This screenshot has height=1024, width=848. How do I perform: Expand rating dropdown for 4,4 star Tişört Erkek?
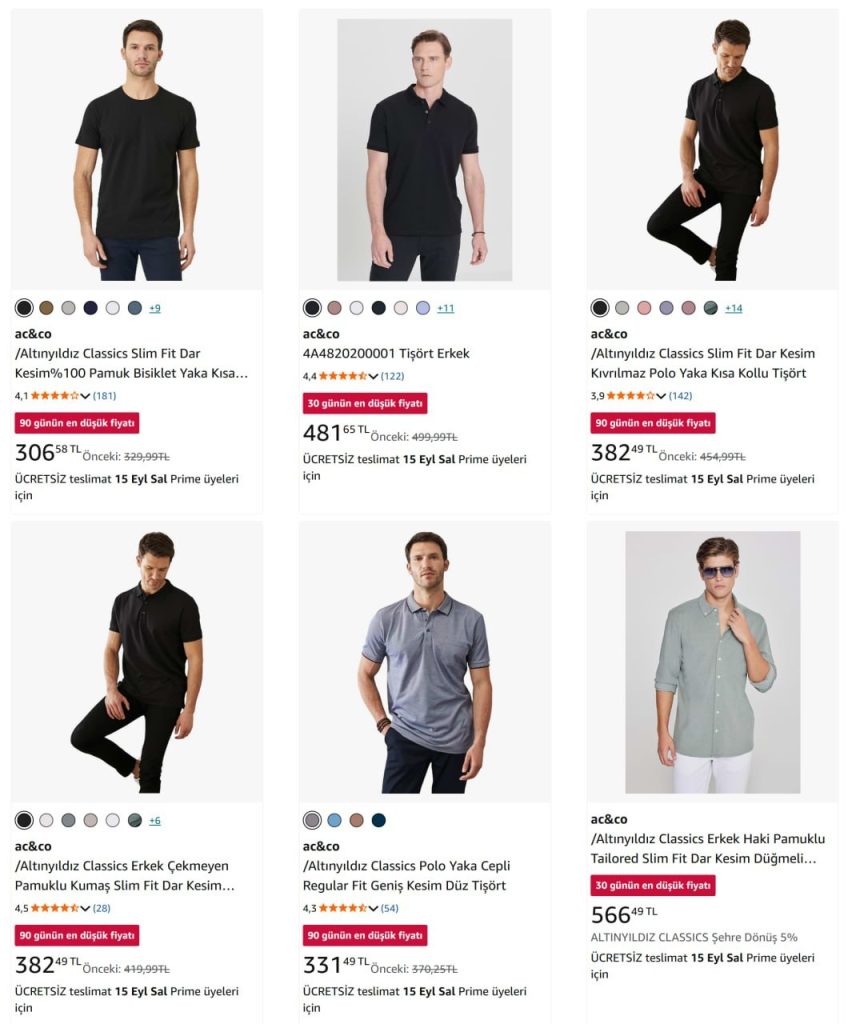click(373, 376)
